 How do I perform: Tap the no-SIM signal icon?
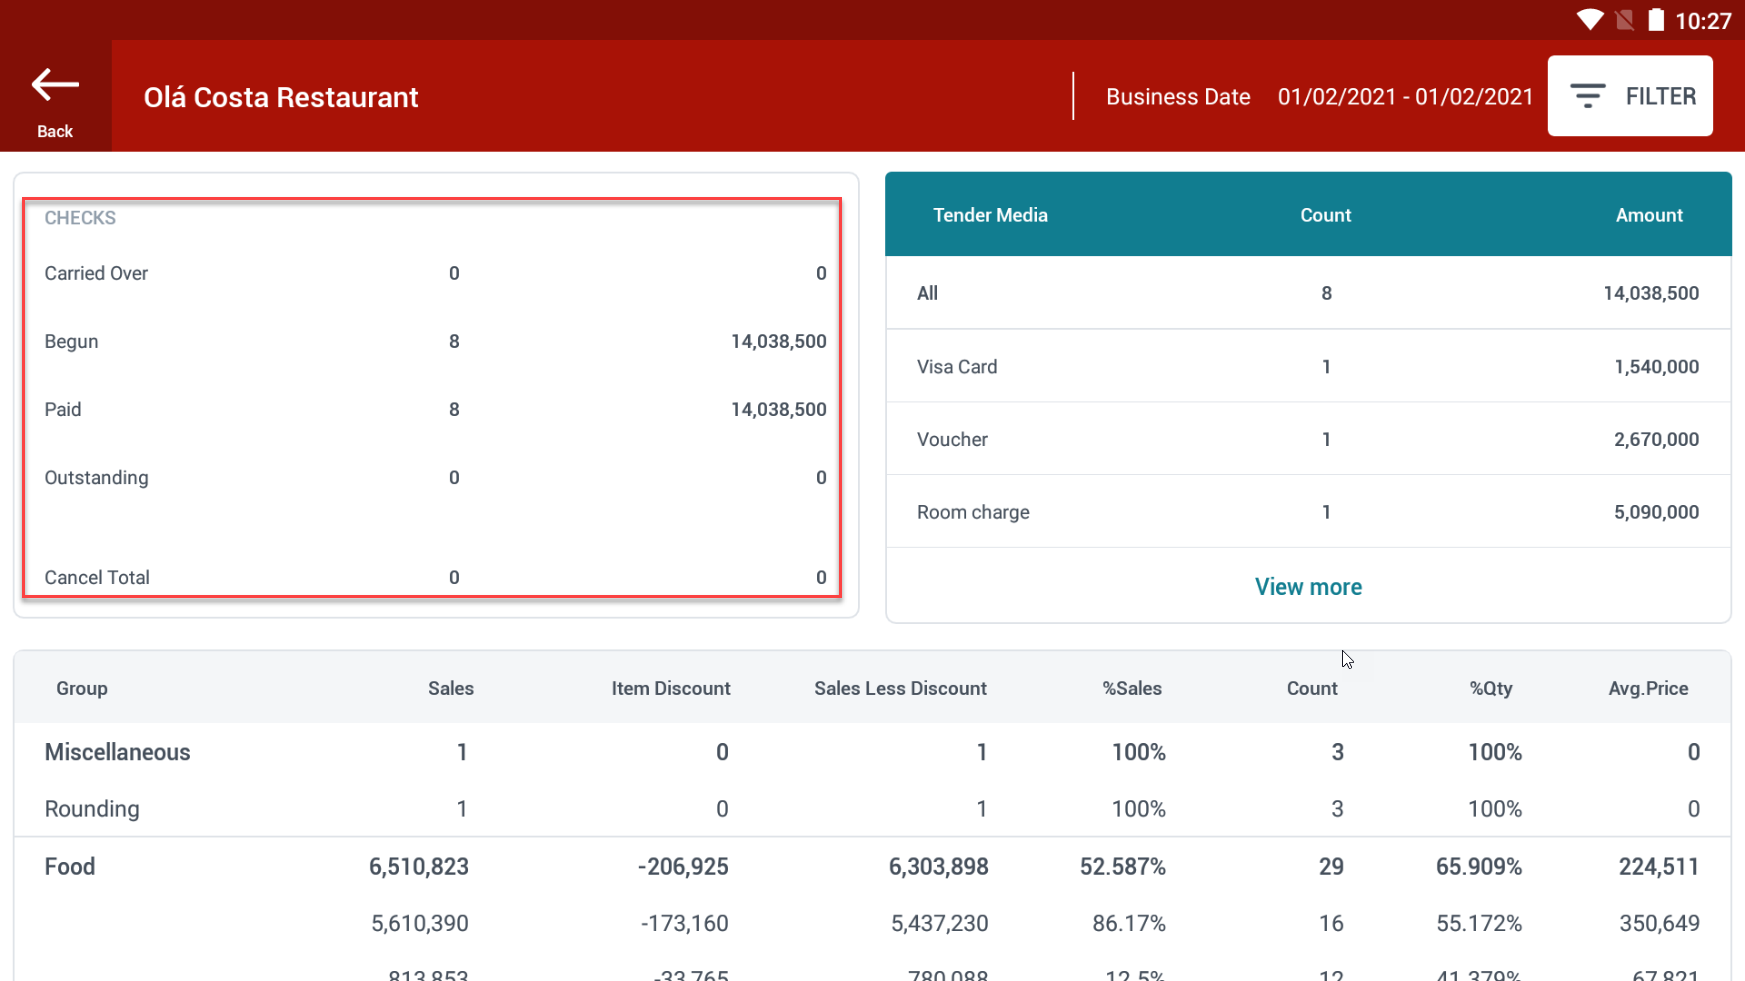pyautogui.click(x=1625, y=20)
